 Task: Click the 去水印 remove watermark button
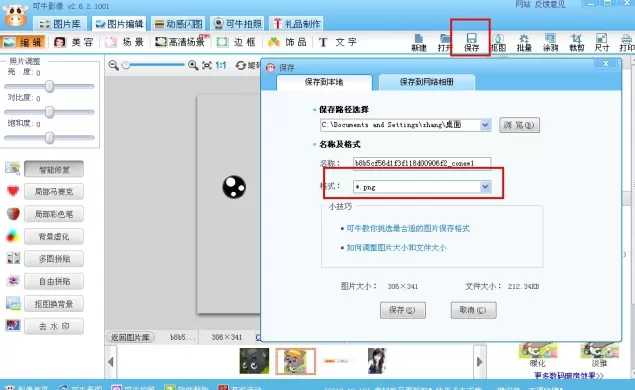54,326
